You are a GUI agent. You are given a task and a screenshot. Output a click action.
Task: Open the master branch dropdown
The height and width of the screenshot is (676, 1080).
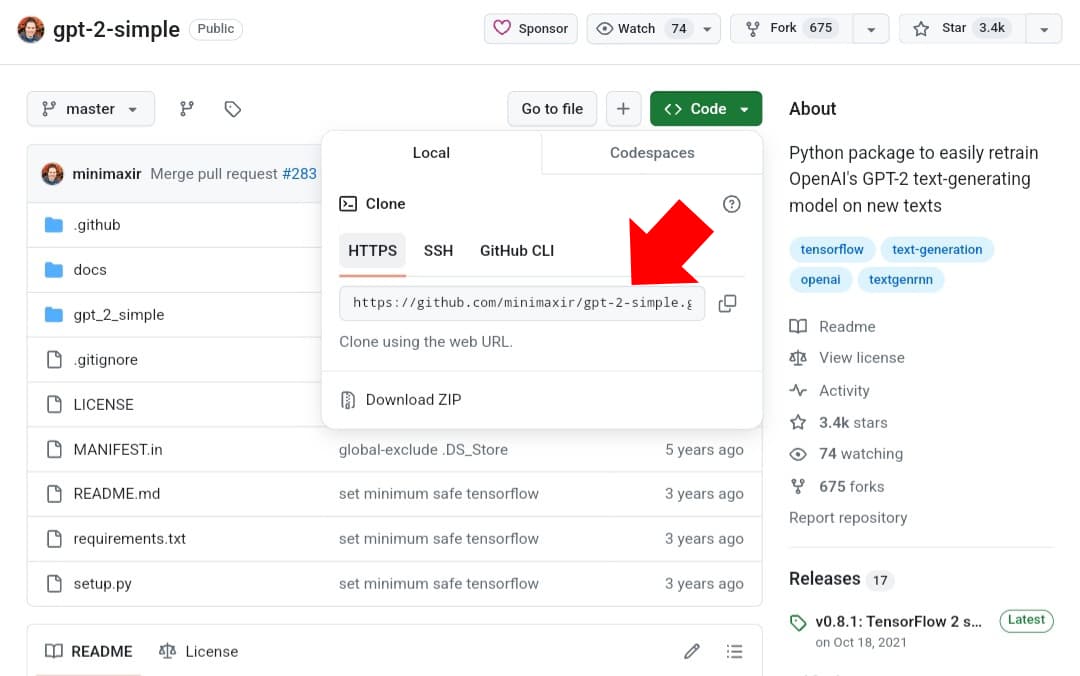(x=91, y=109)
